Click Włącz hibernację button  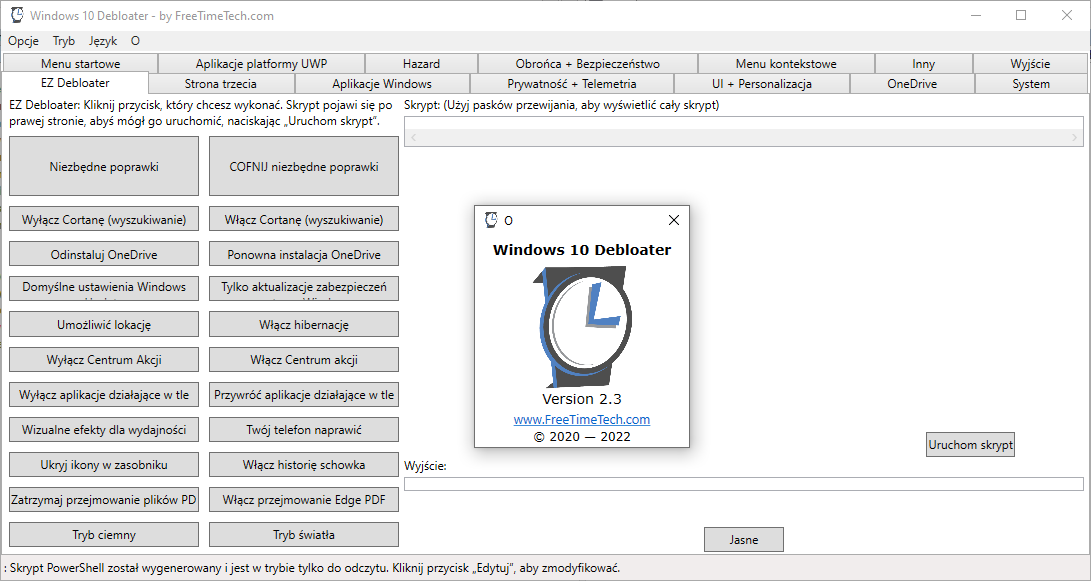(304, 324)
